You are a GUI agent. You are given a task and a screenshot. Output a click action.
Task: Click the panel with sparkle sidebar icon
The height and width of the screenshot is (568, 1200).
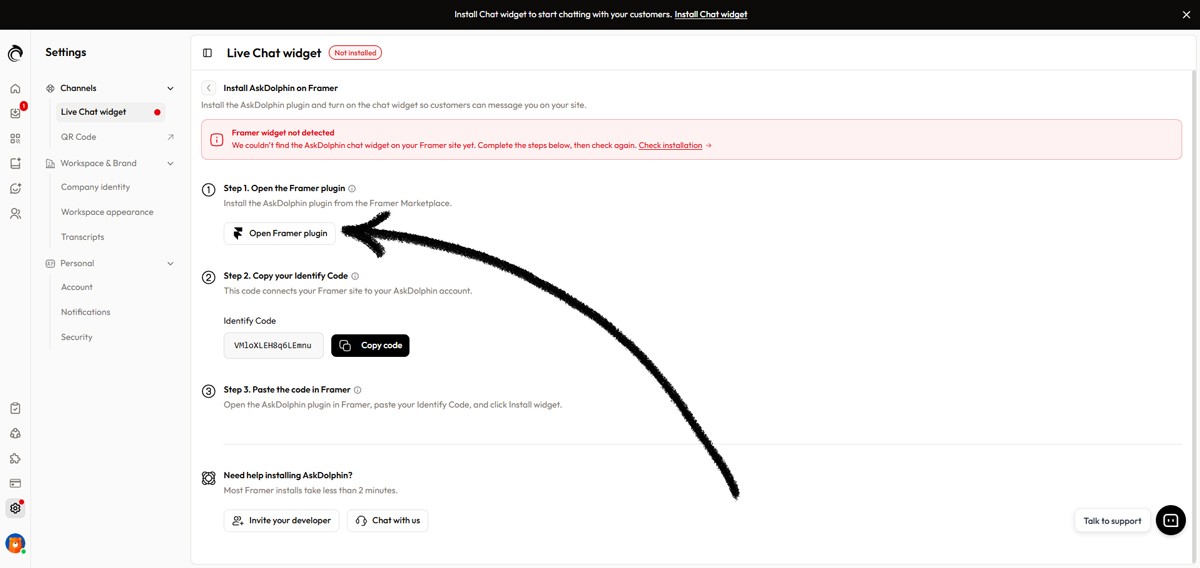(x=15, y=164)
